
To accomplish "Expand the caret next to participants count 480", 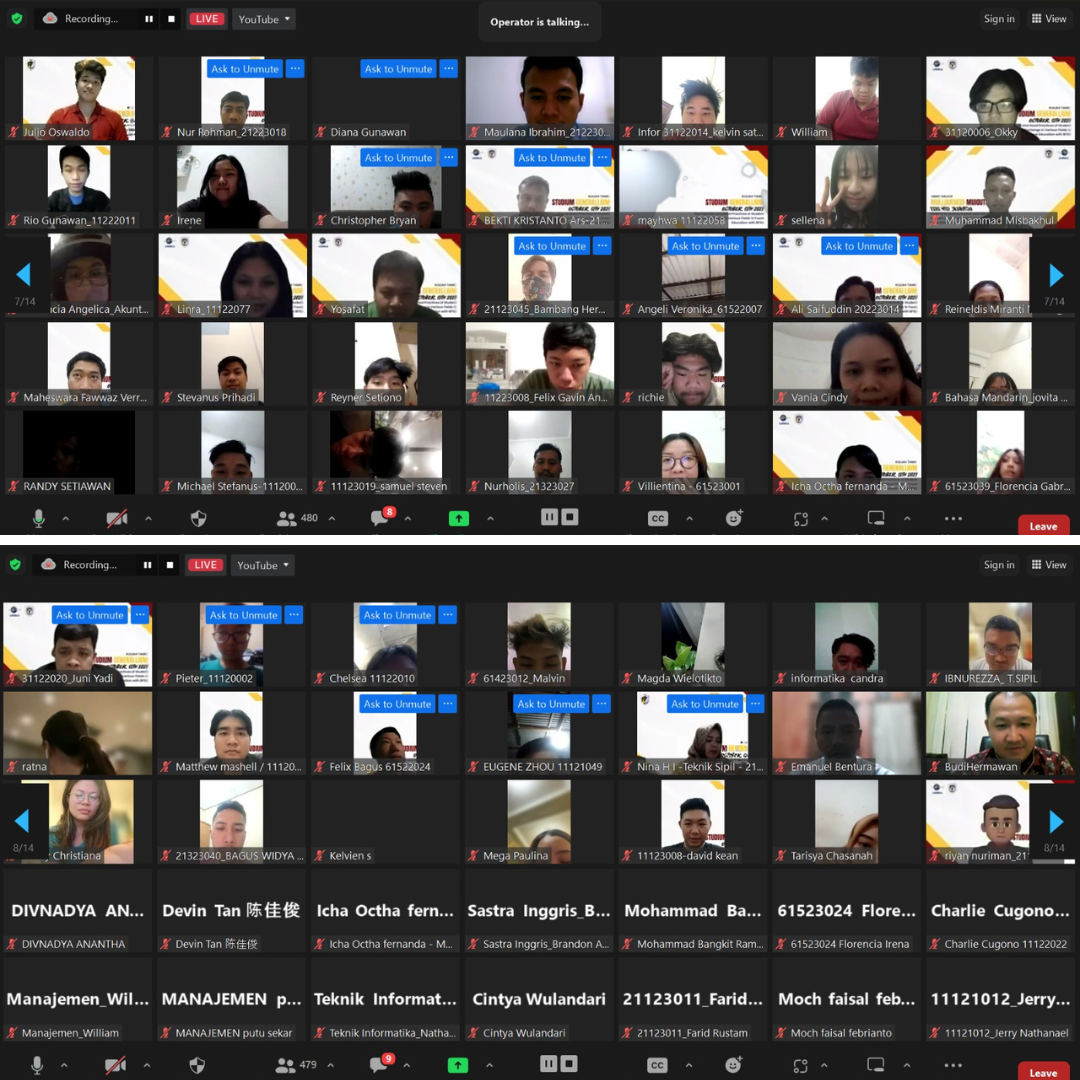I will pyautogui.click(x=332, y=518).
